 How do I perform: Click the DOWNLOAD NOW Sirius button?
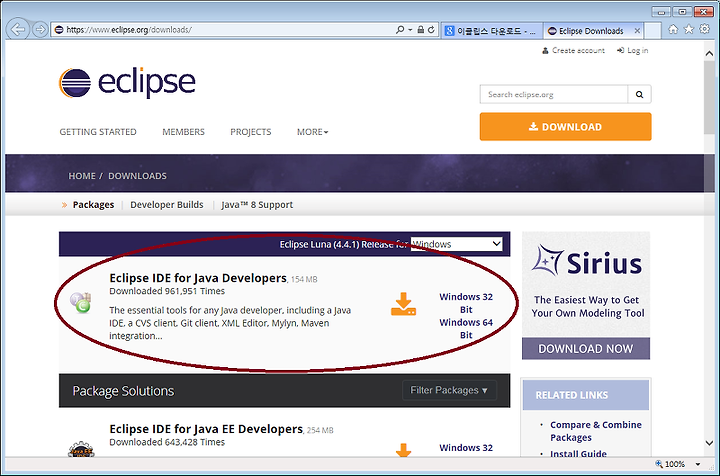pyautogui.click(x=586, y=349)
